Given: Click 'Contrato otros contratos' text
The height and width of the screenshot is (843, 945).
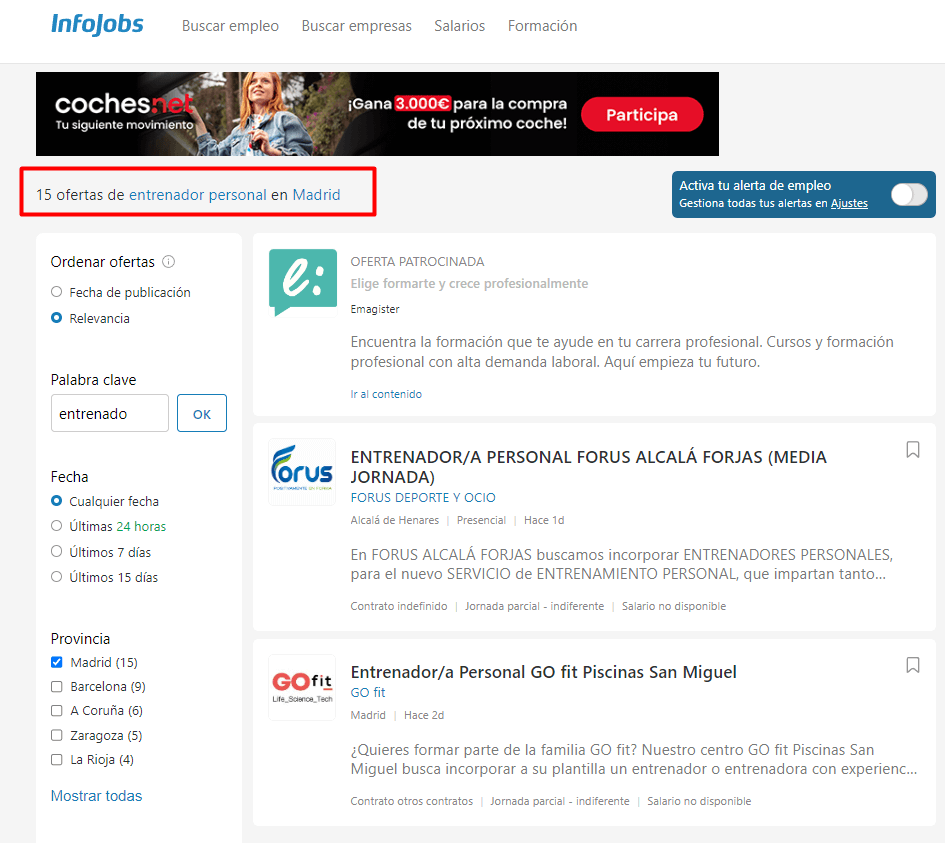Looking at the screenshot, I should (x=411, y=801).
